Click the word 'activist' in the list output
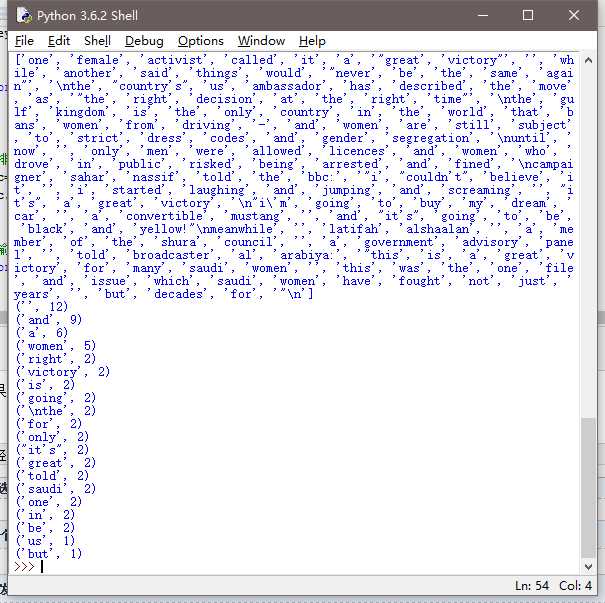The height and width of the screenshot is (603, 605). tap(174, 60)
